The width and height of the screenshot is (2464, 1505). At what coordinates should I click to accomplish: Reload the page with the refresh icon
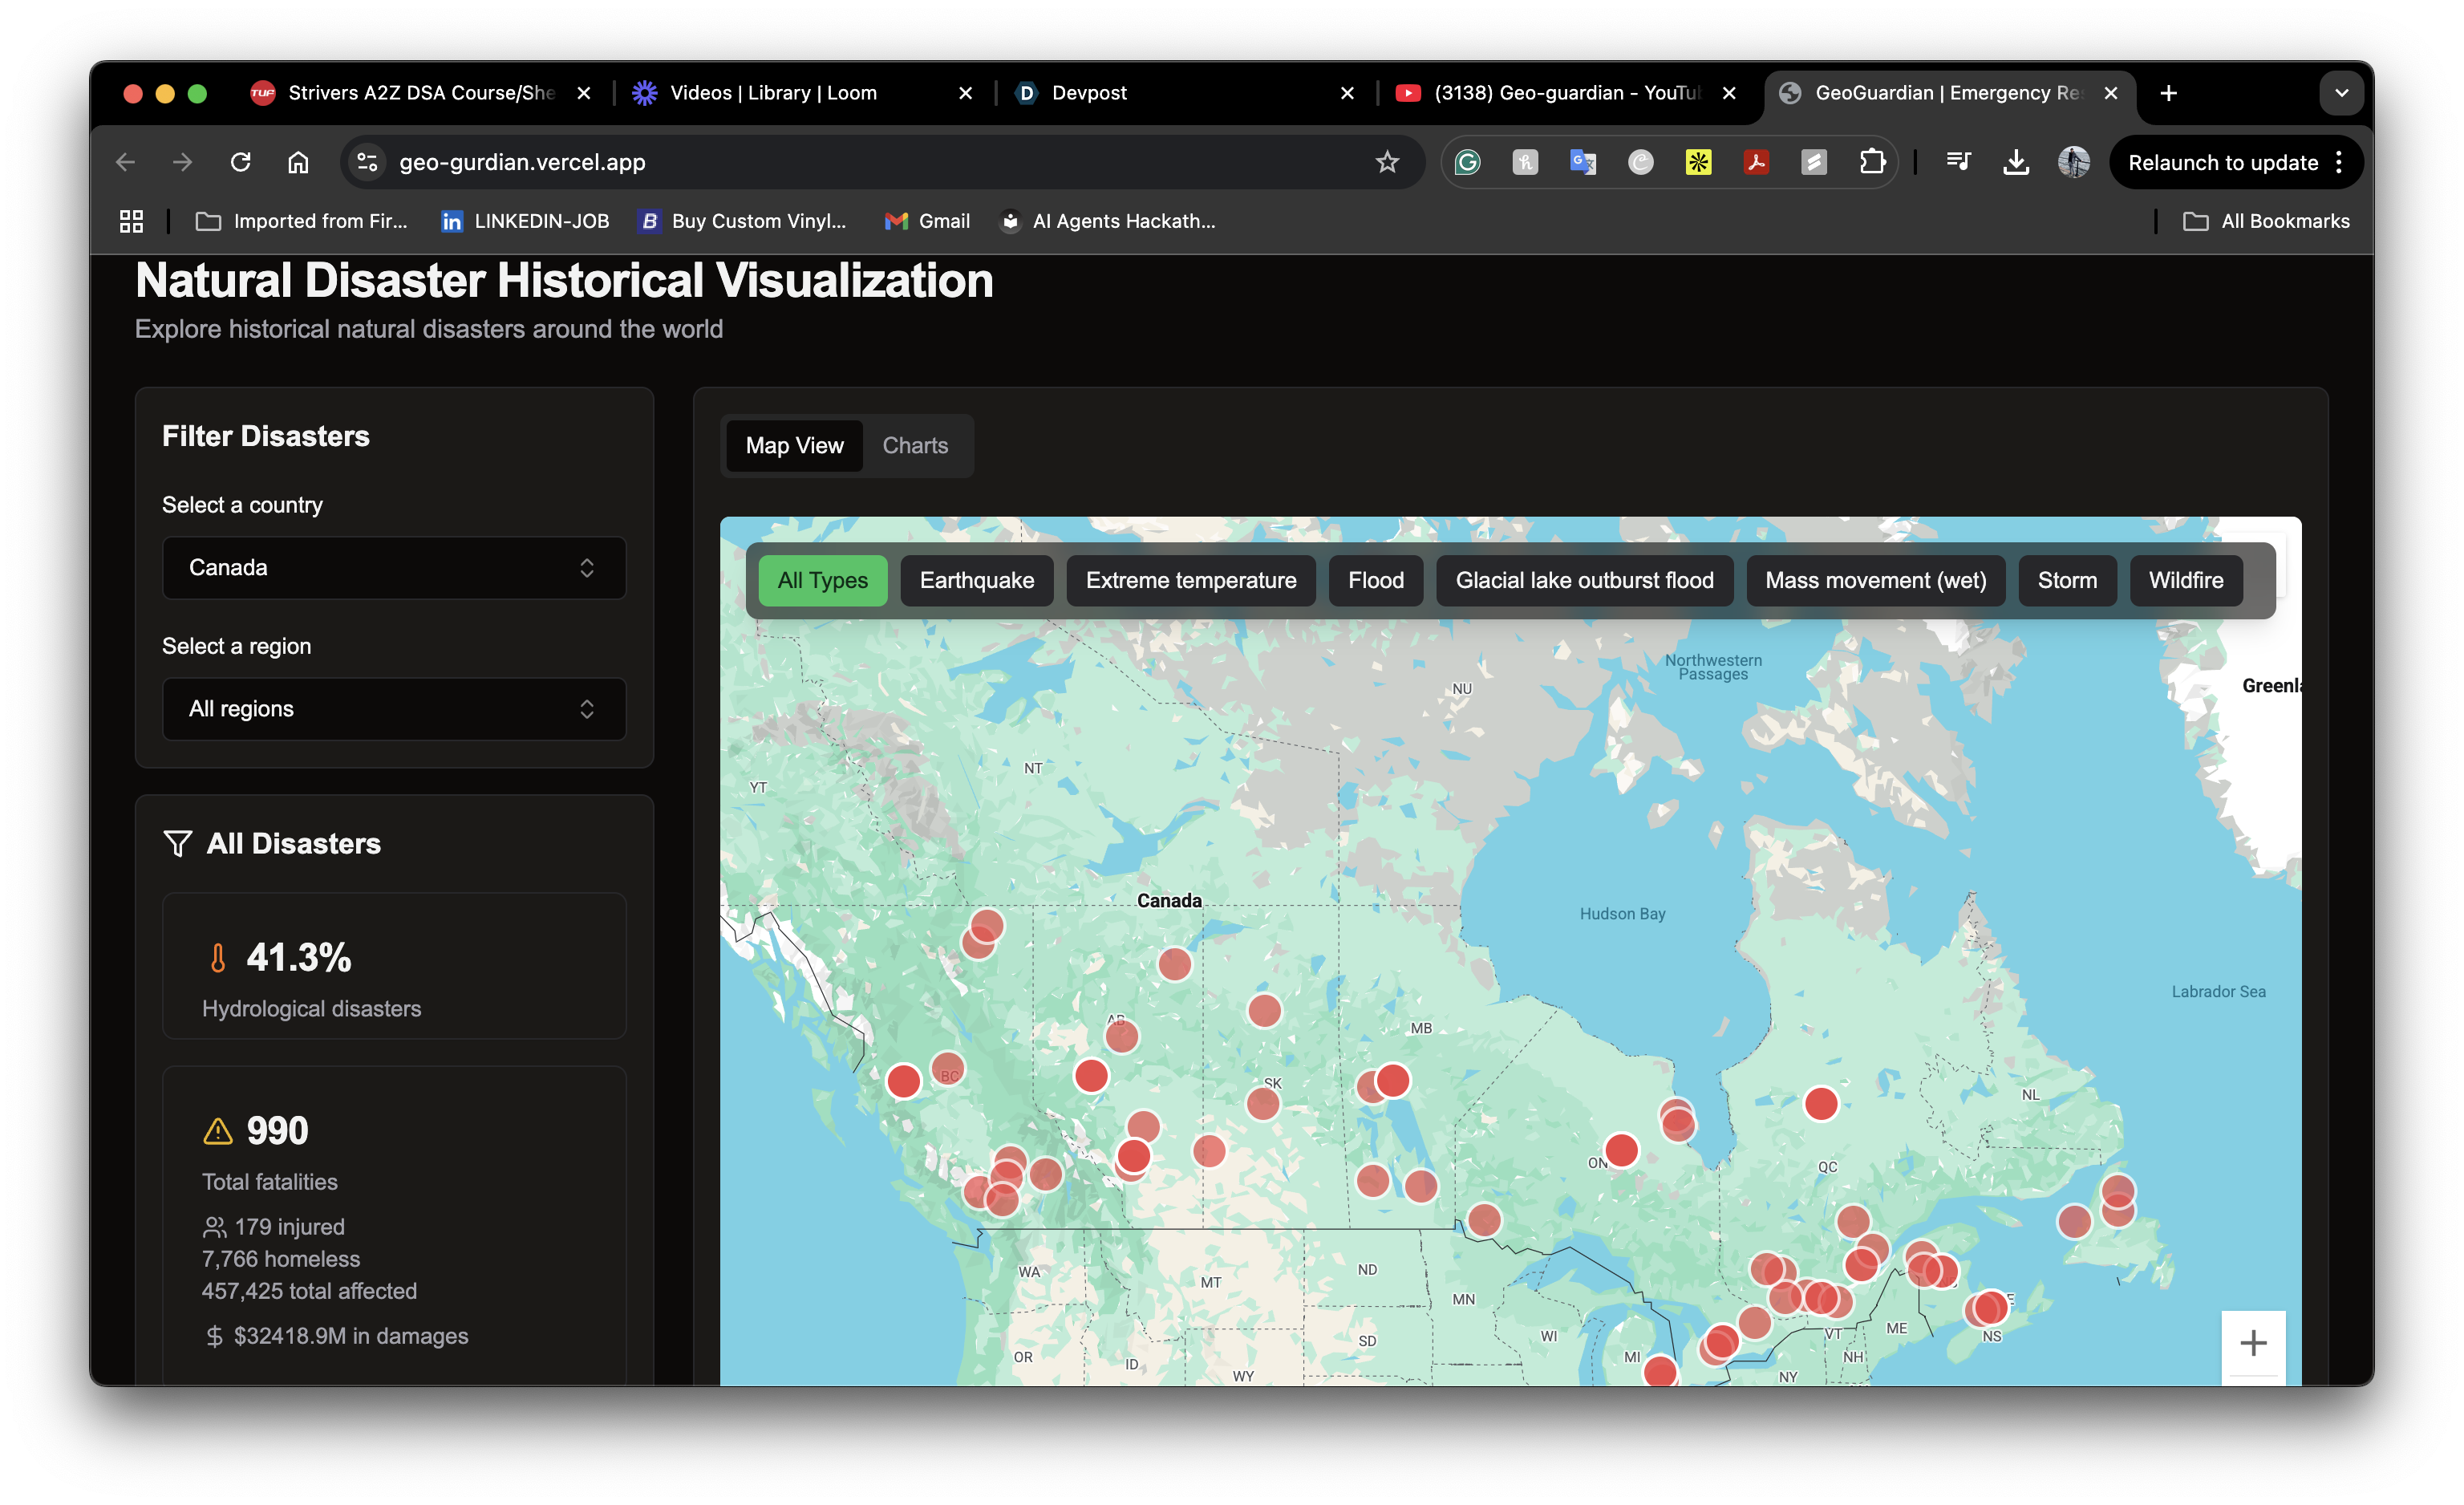tap(240, 162)
